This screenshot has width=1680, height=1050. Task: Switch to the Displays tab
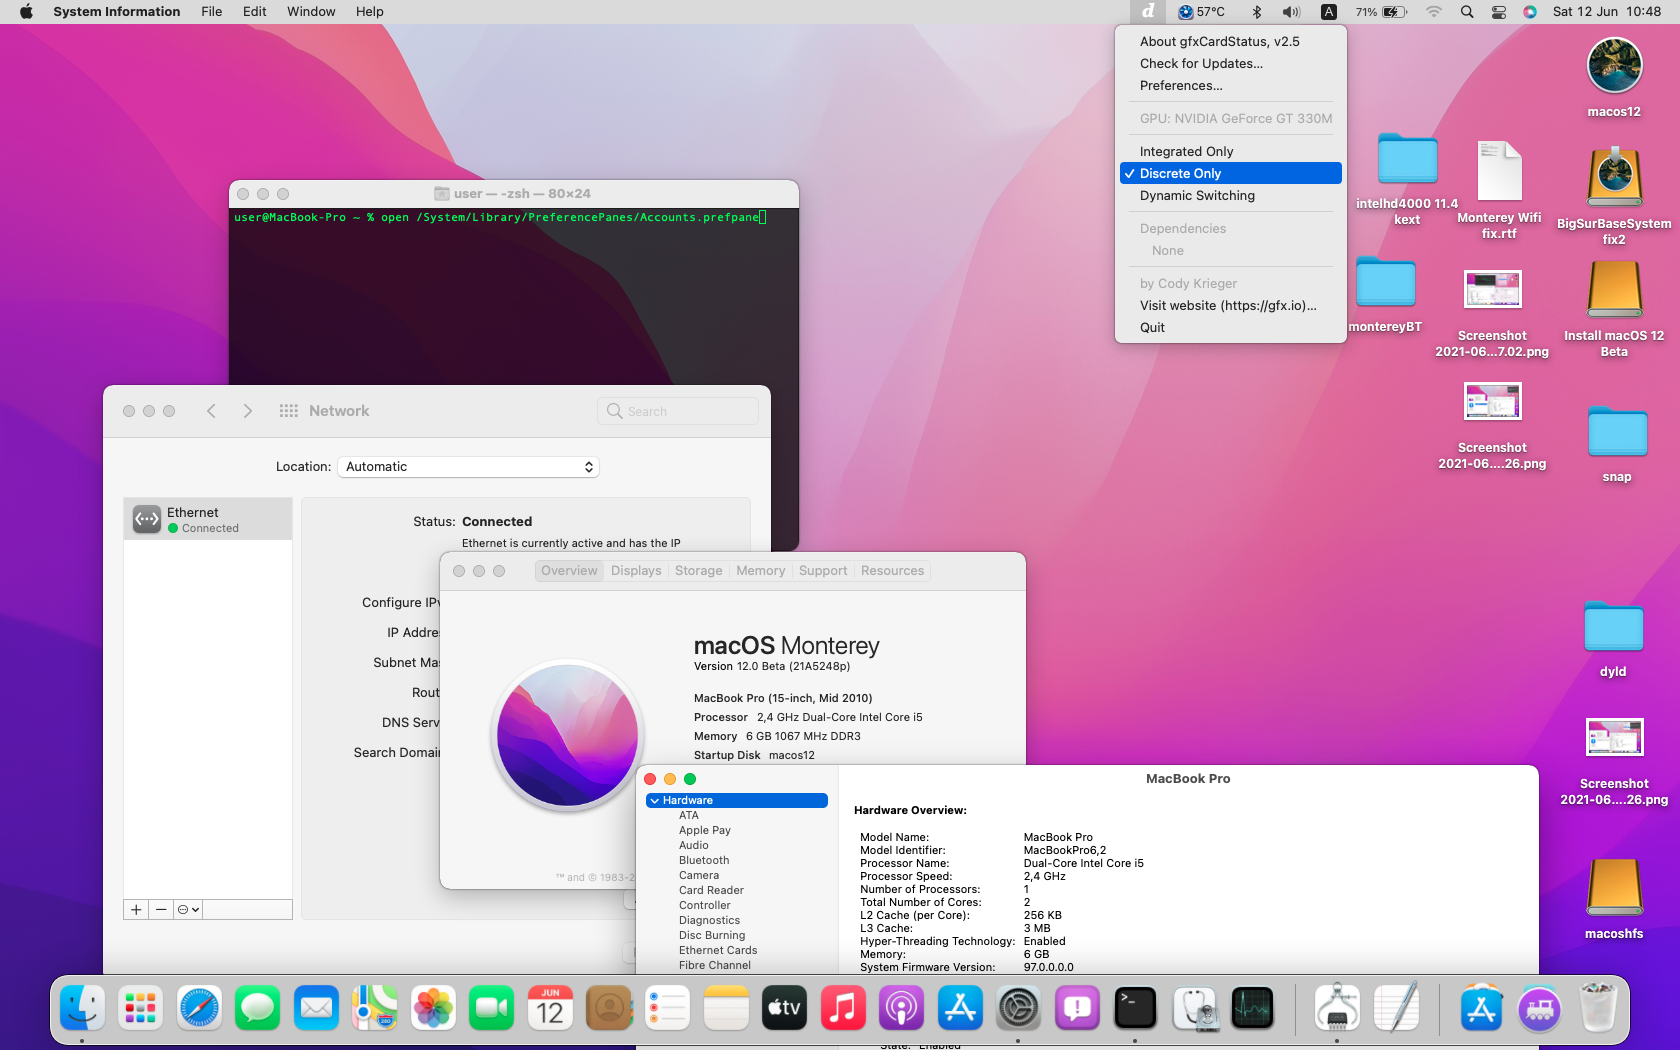point(636,571)
